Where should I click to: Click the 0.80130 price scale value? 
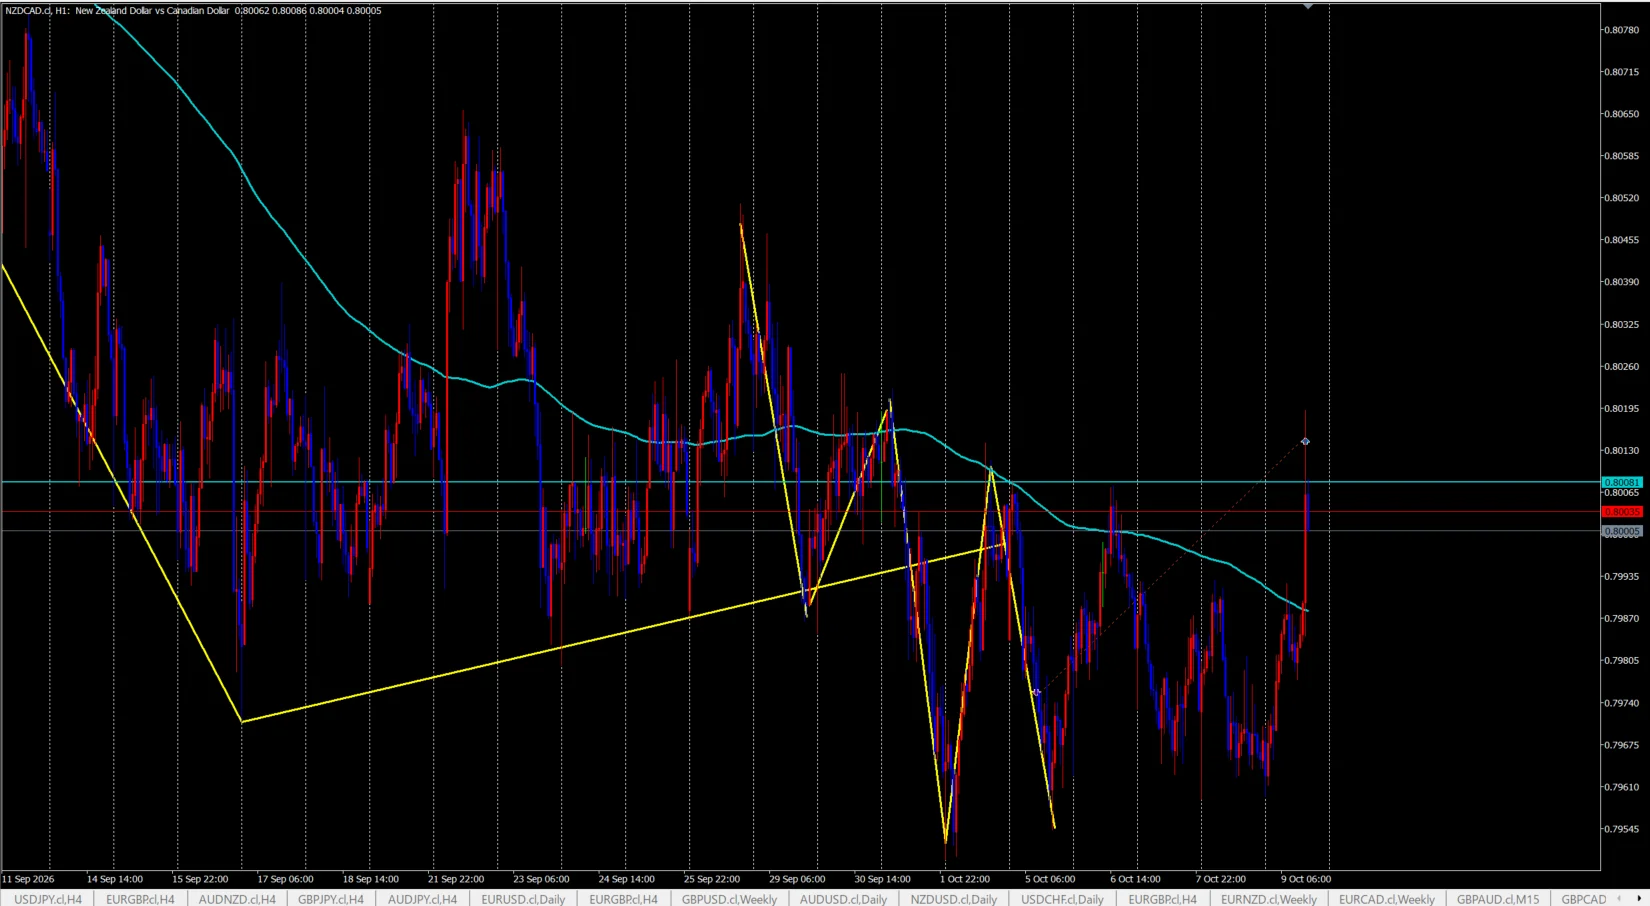coord(1621,451)
